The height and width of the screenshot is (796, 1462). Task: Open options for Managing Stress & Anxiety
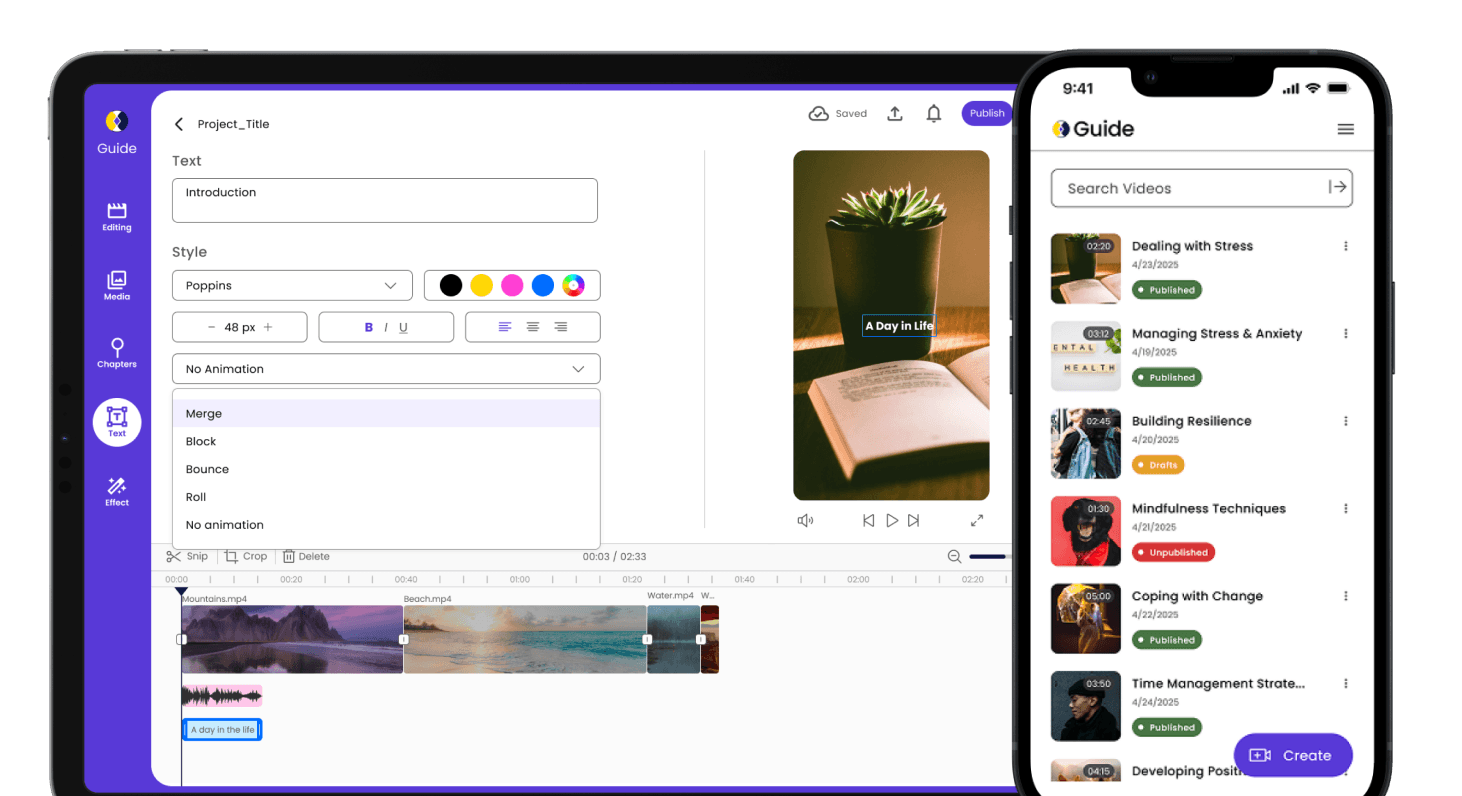tap(1346, 334)
